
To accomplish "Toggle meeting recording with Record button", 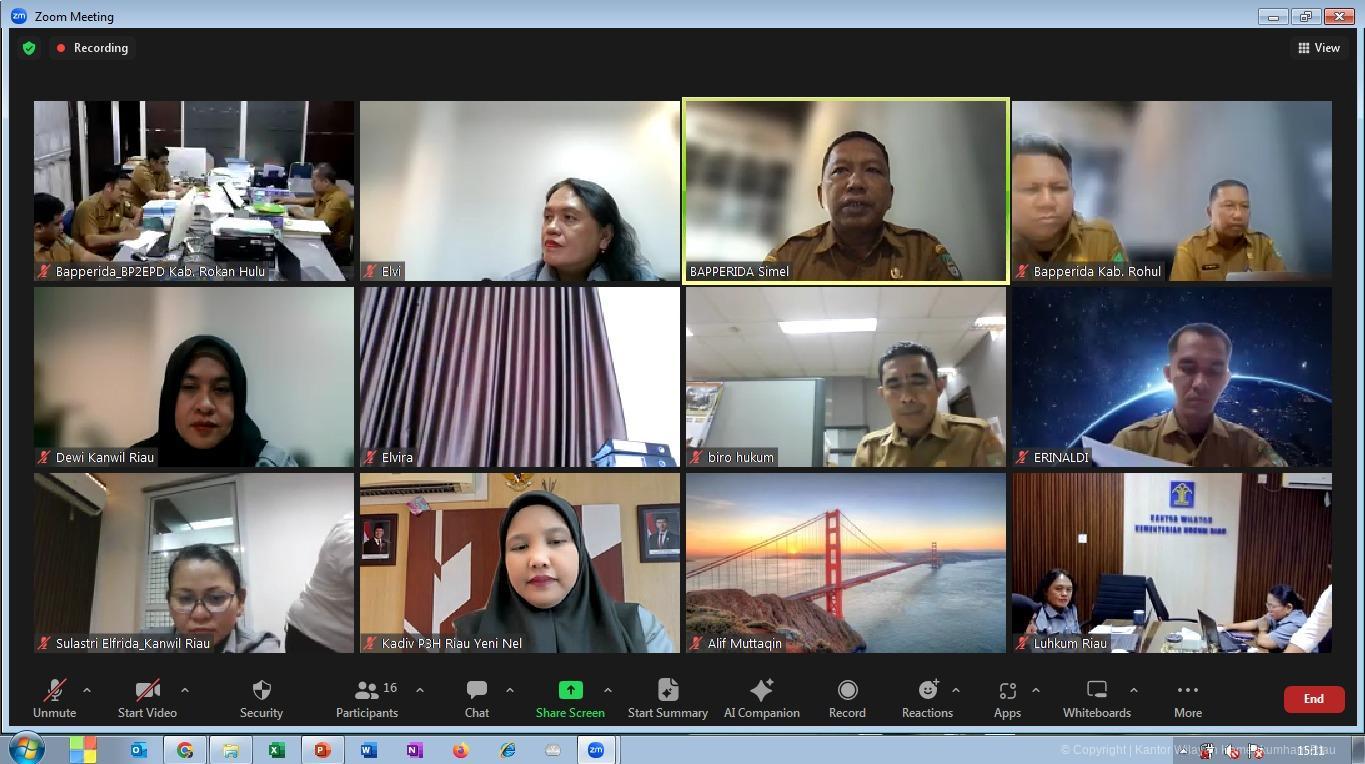I will tap(847, 699).
